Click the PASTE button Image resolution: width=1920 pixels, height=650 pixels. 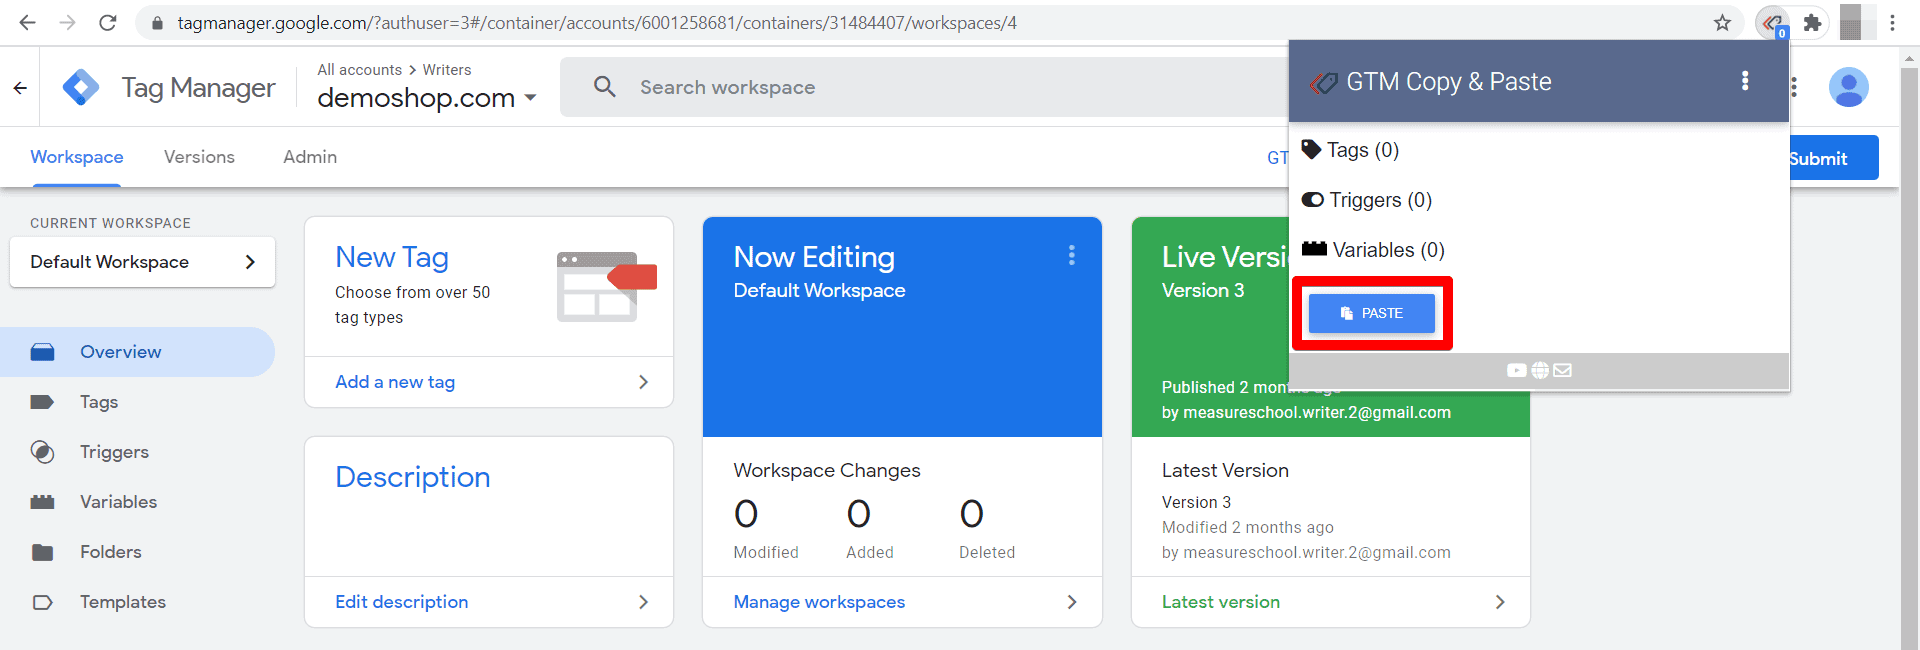click(1371, 313)
